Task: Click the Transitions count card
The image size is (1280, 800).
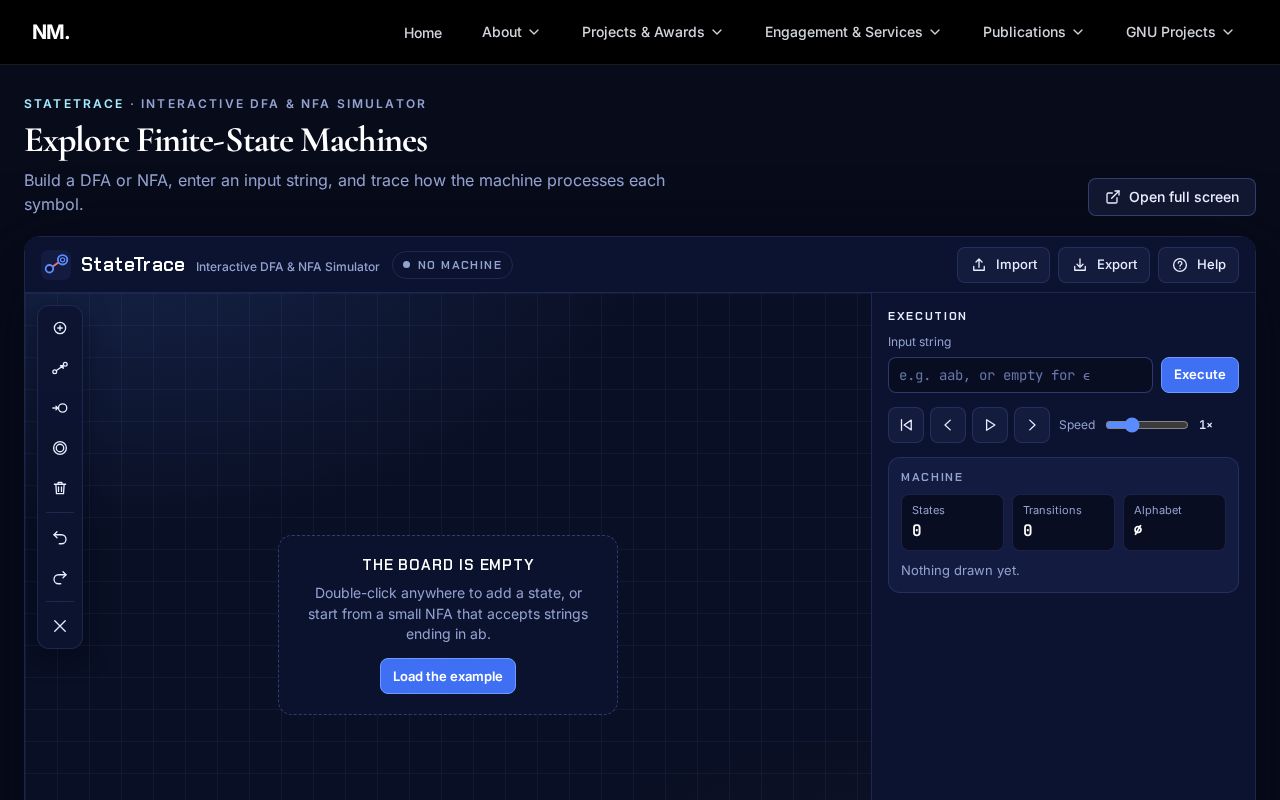Action: pos(1063,522)
